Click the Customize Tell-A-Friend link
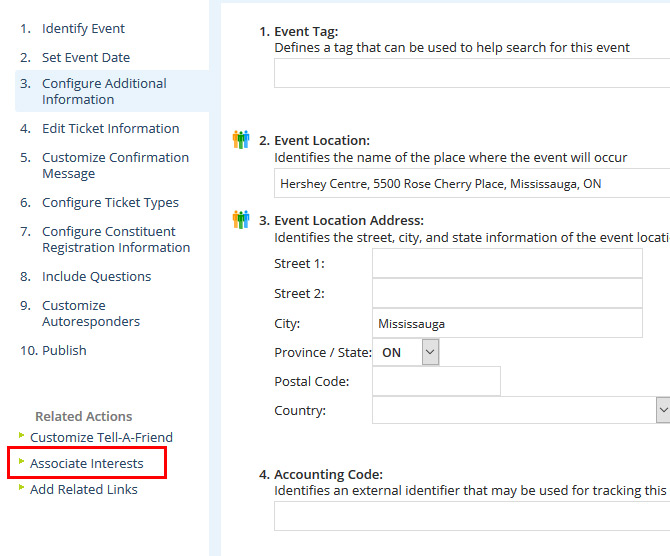The image size is (670, 556). tap(101, 438)
